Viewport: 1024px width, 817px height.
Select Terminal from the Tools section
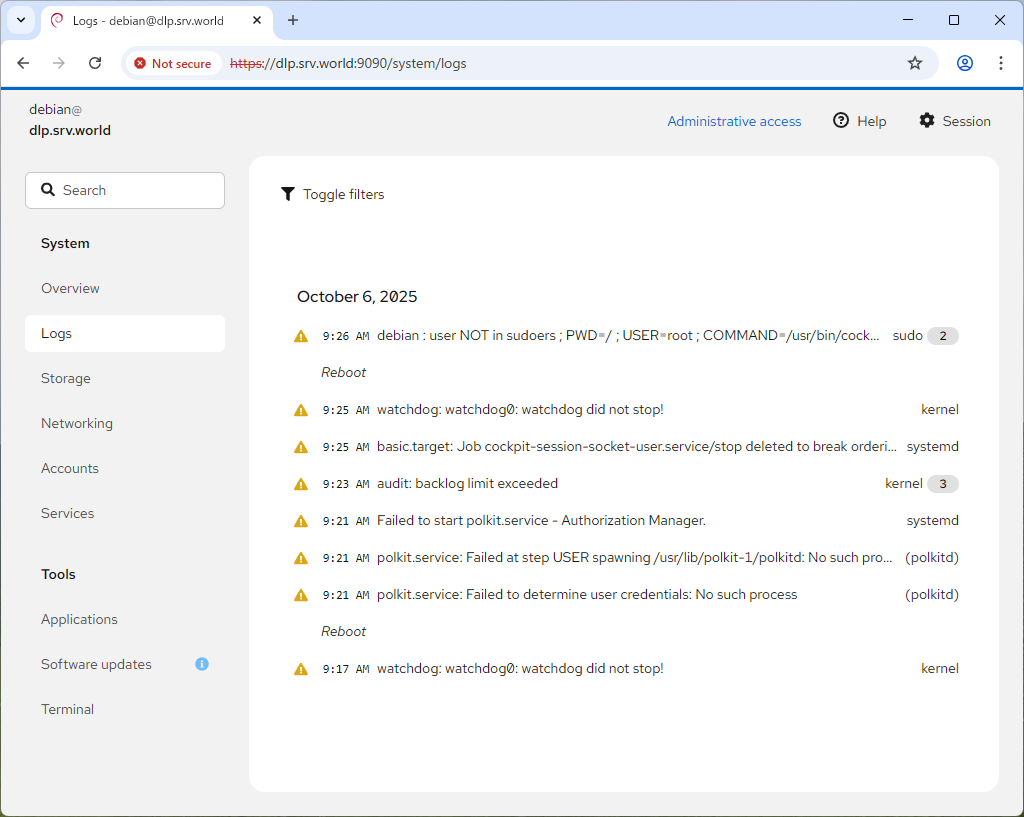(x=67, y=709)
